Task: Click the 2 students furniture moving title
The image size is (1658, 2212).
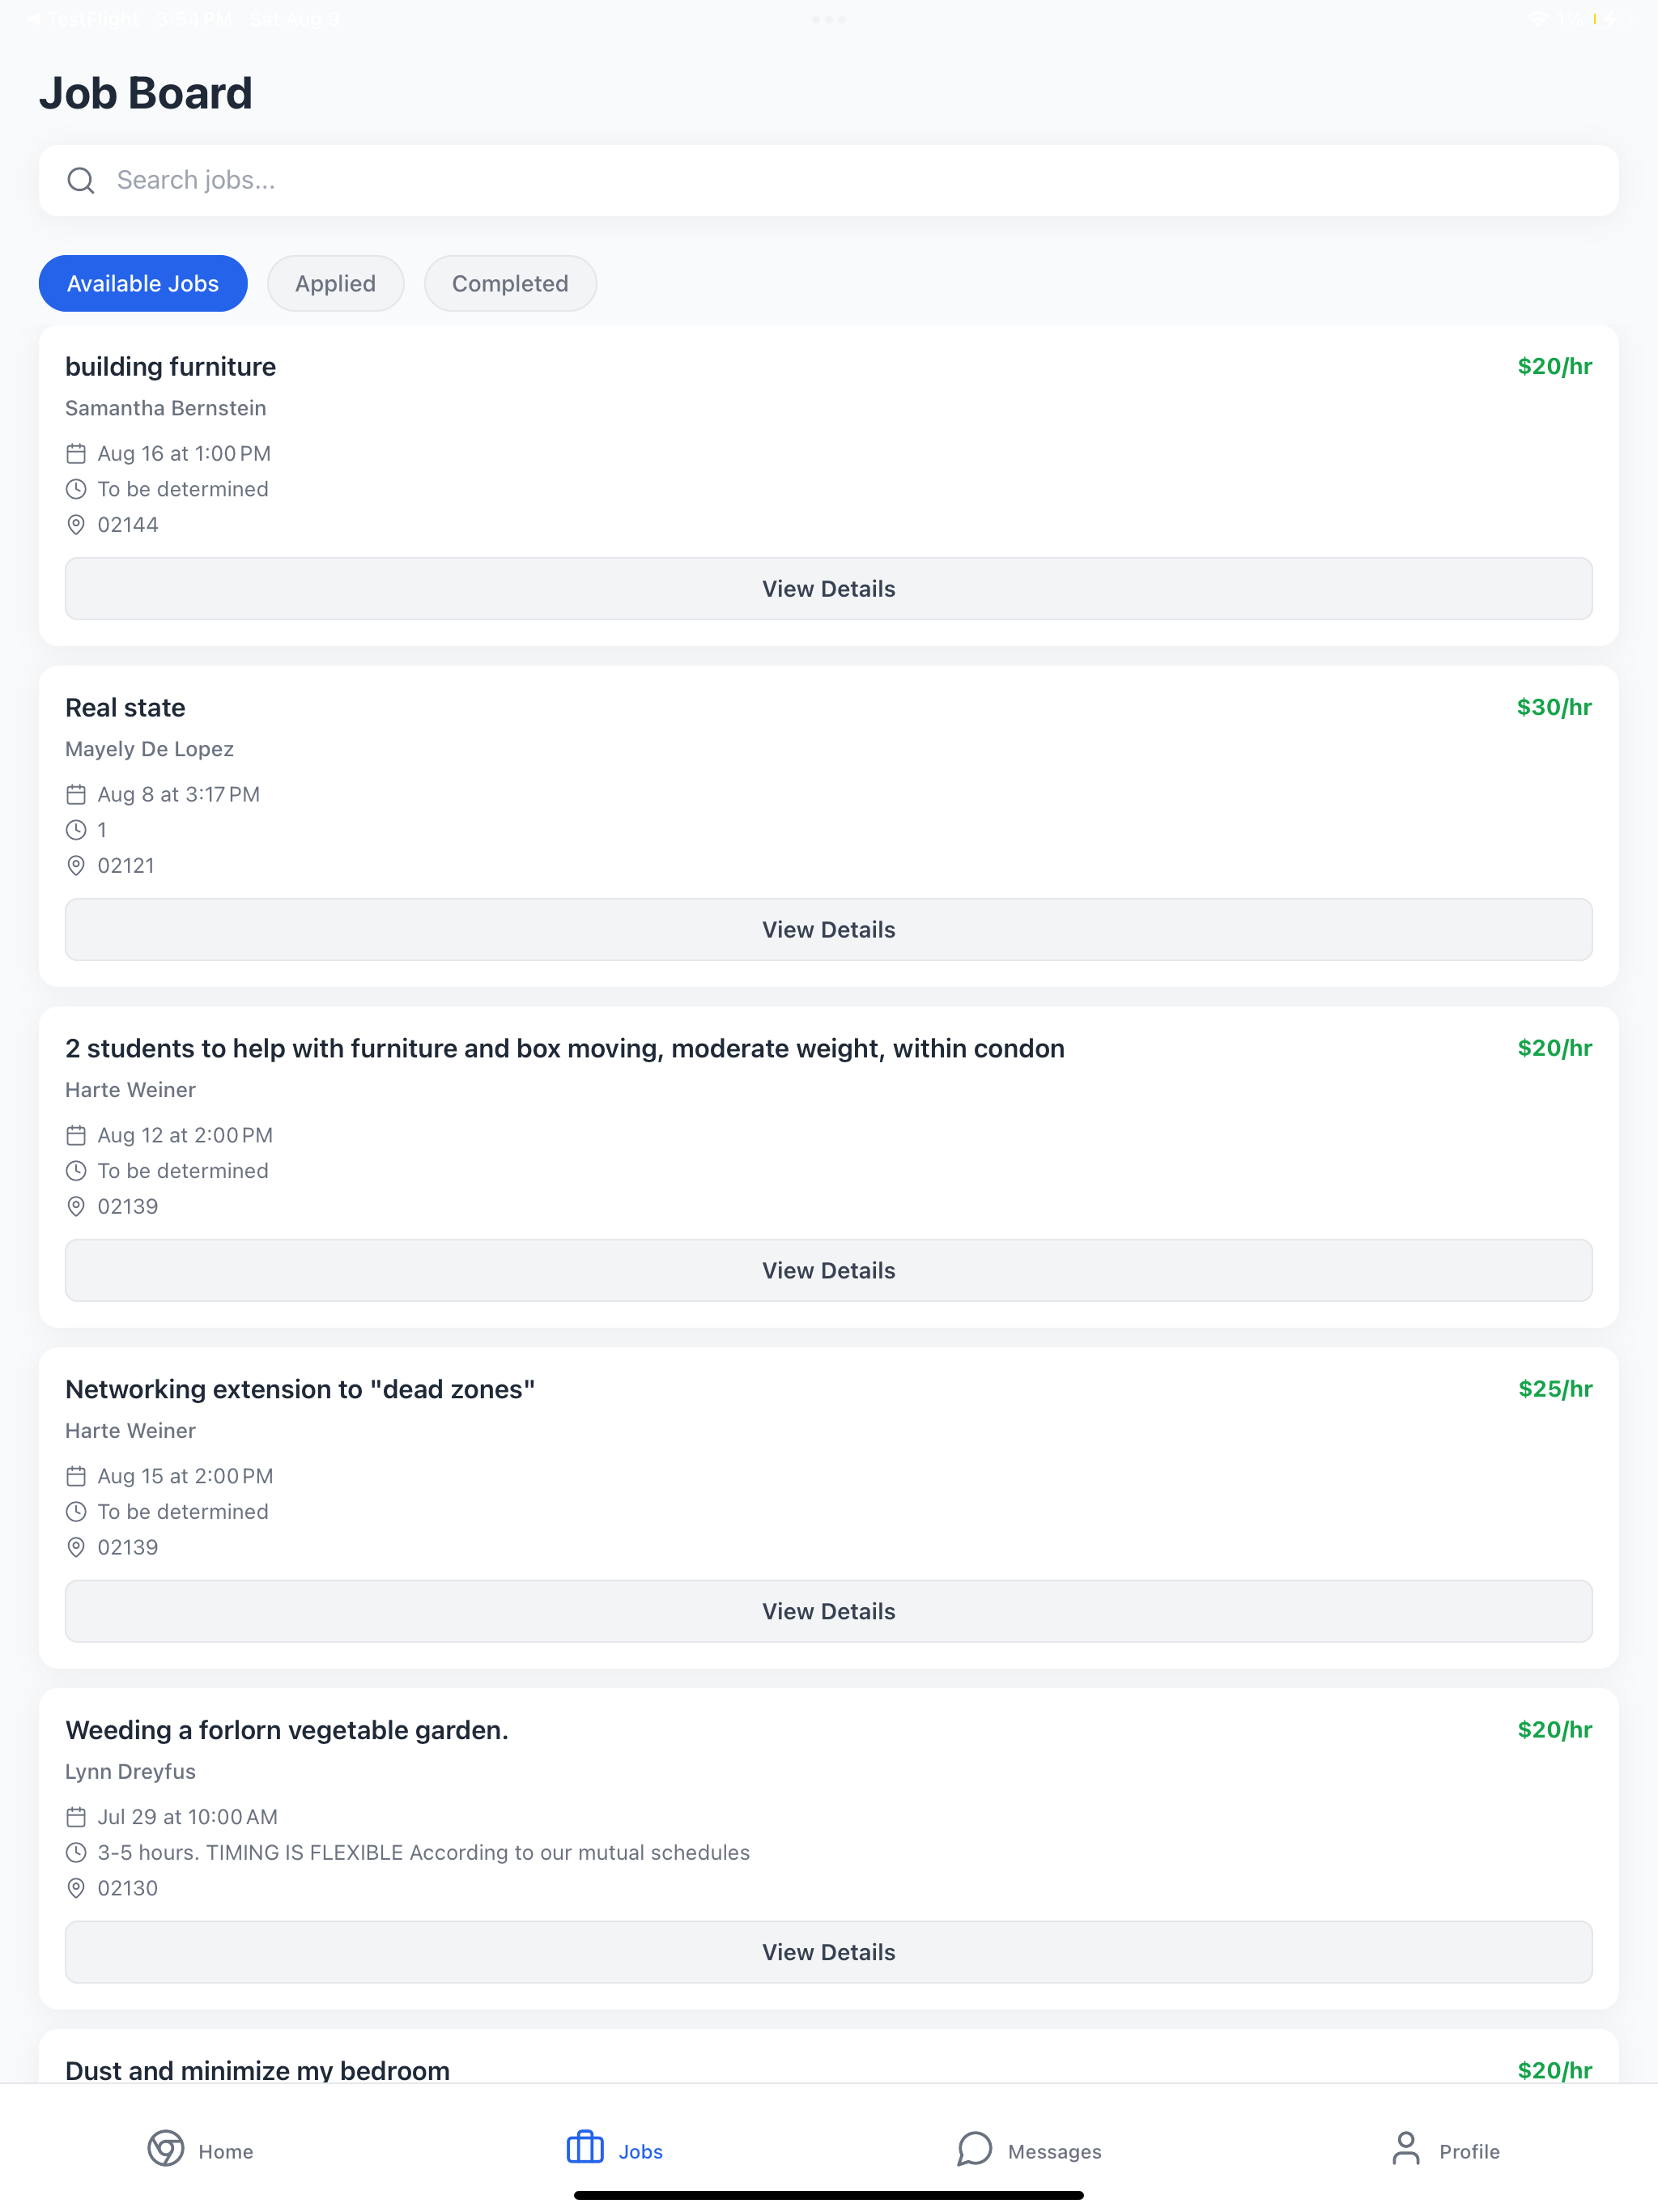Action: coord(565,1049)
